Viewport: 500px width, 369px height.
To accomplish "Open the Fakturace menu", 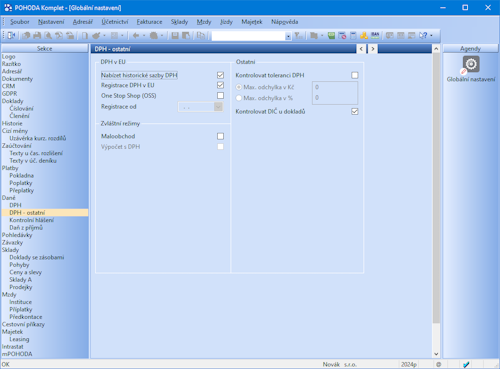I will (149, 22).
